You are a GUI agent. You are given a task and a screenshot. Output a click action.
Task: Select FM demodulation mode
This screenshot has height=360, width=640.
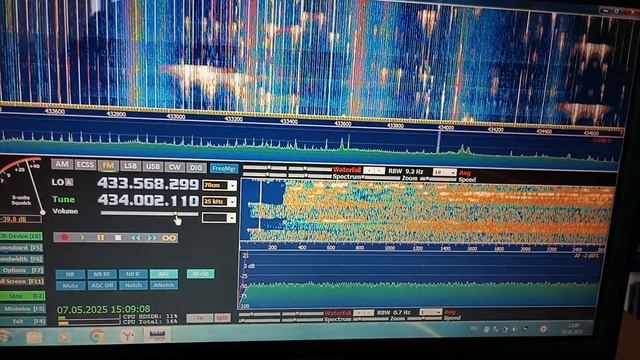(x=108, y=165)
